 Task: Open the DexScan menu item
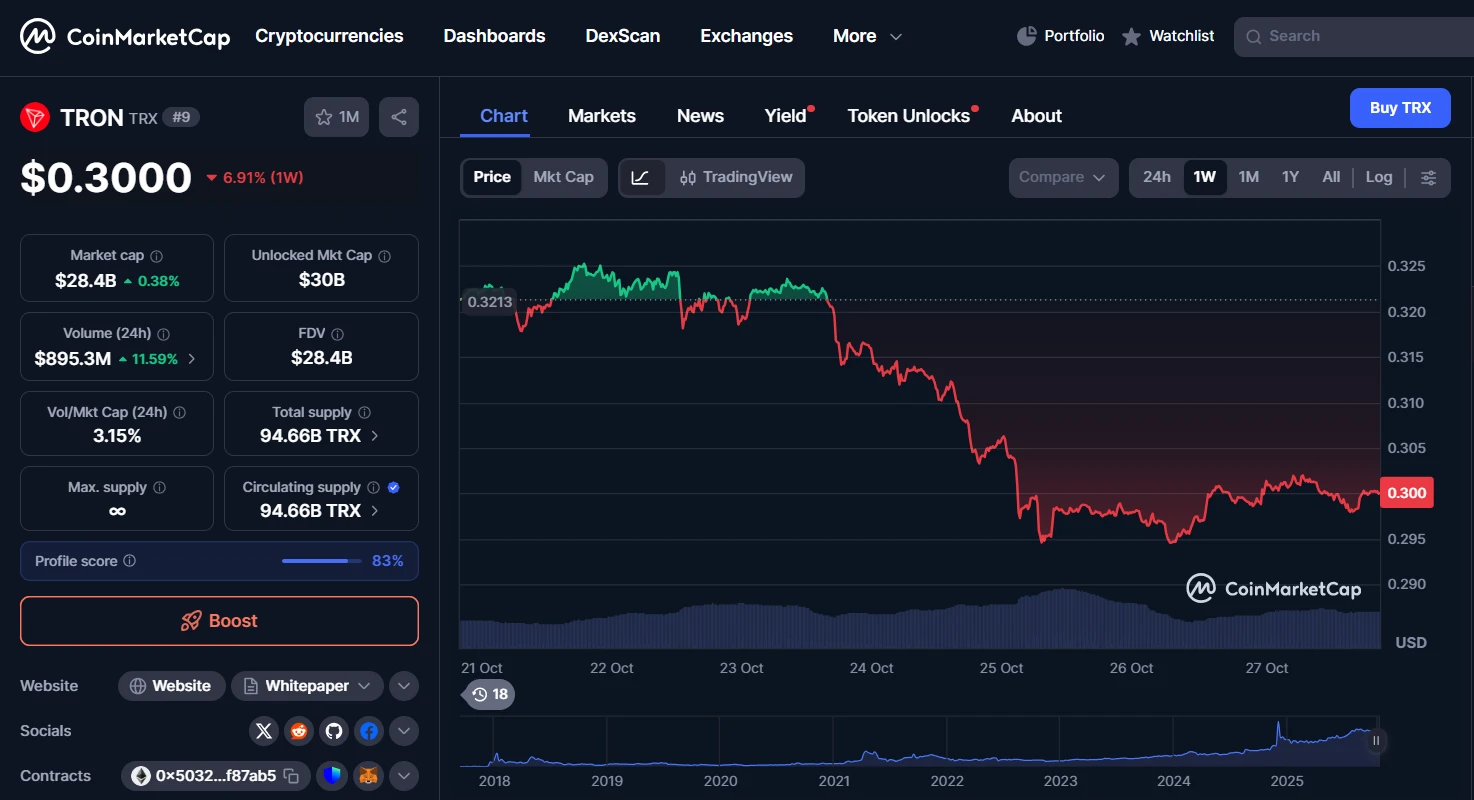(x=622, y=36)
